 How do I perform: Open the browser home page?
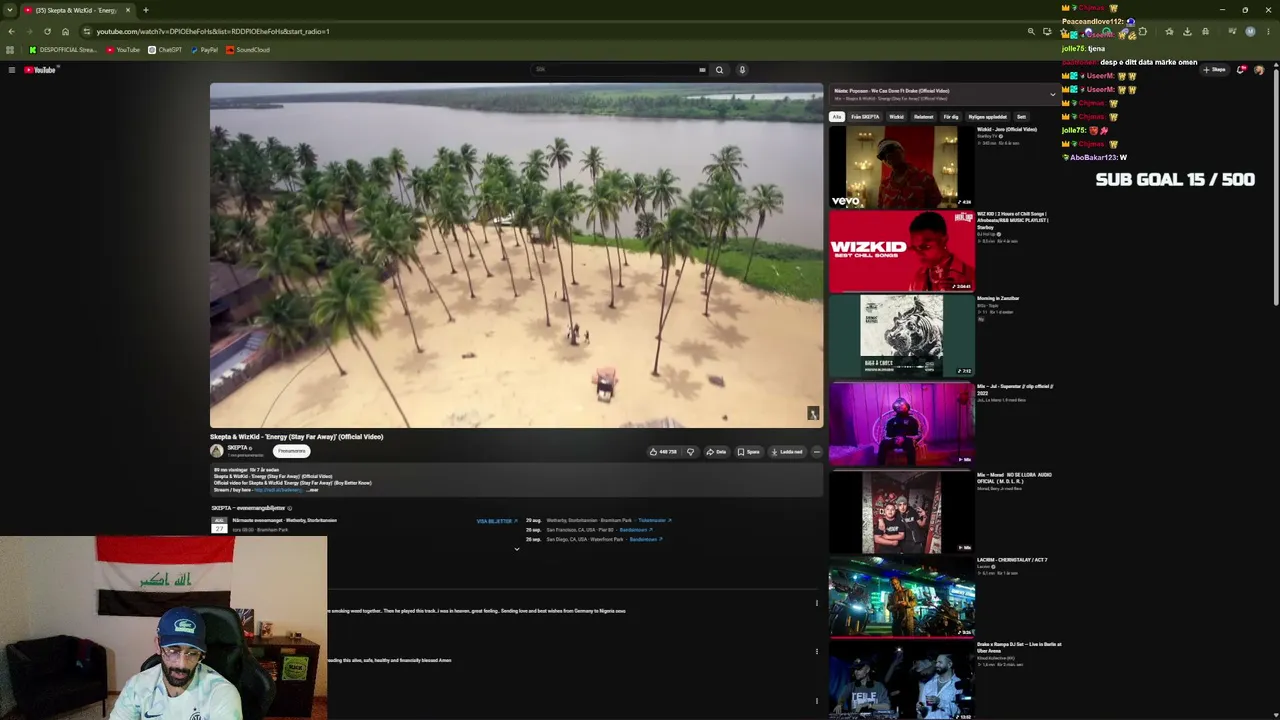tap(65, 31)
